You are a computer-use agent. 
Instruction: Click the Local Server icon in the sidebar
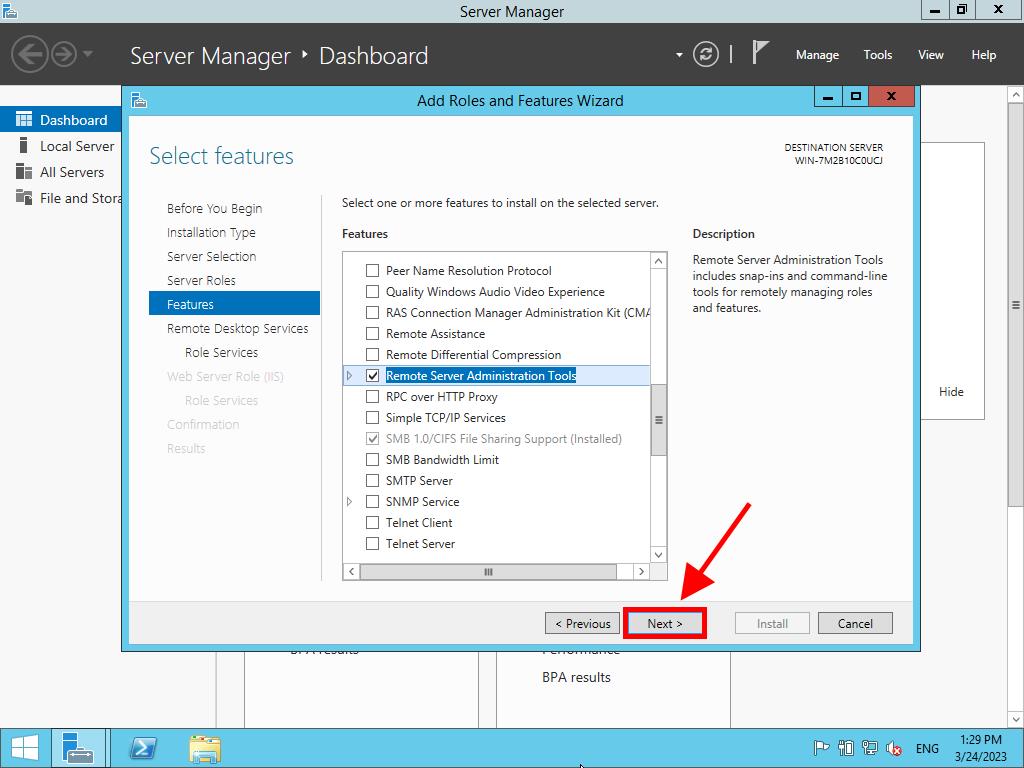click(x=24, y=146)
